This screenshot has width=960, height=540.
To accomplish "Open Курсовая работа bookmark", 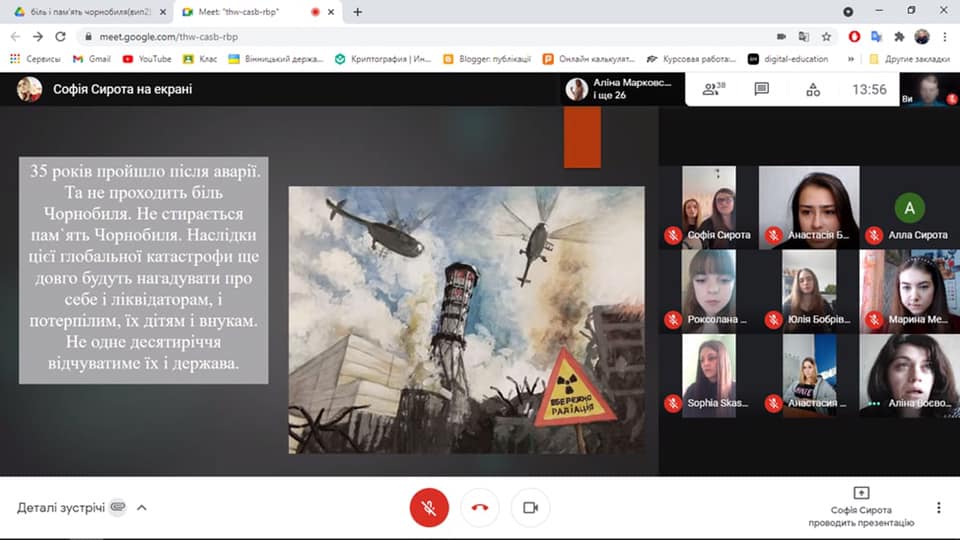I will tap(692, 59).
